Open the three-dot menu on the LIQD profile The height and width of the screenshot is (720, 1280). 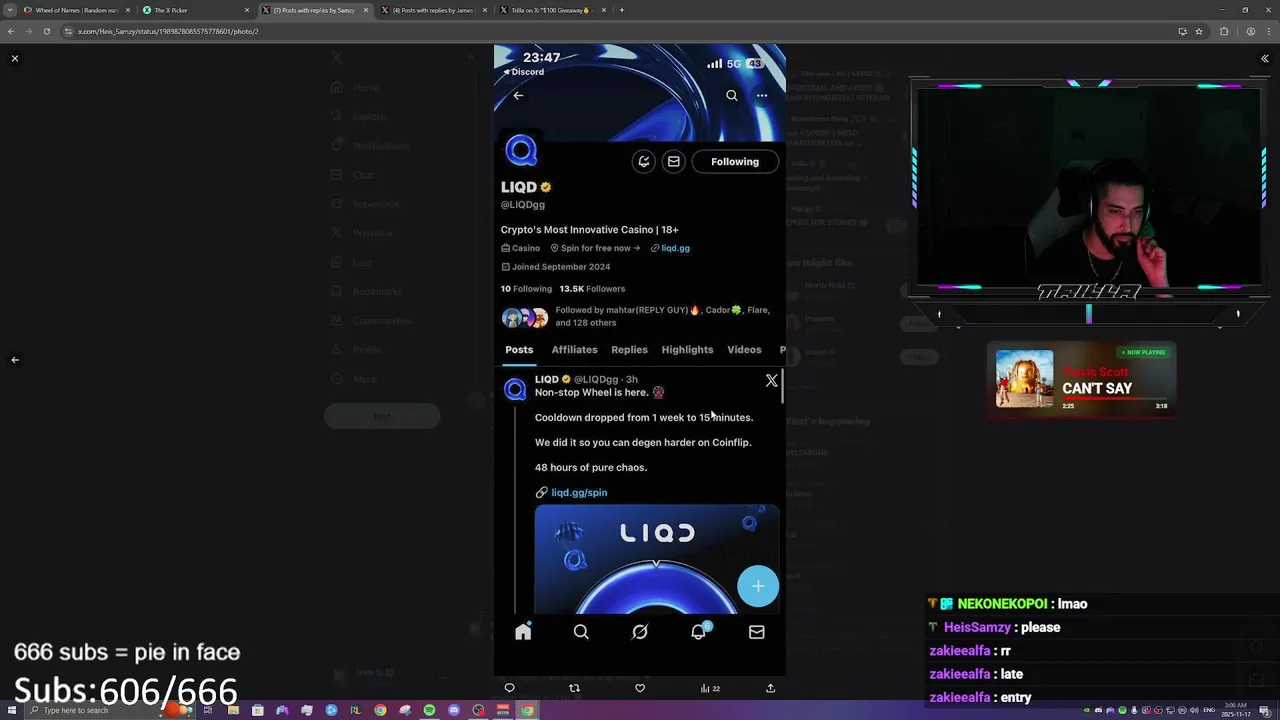click(x=762, y=96)
